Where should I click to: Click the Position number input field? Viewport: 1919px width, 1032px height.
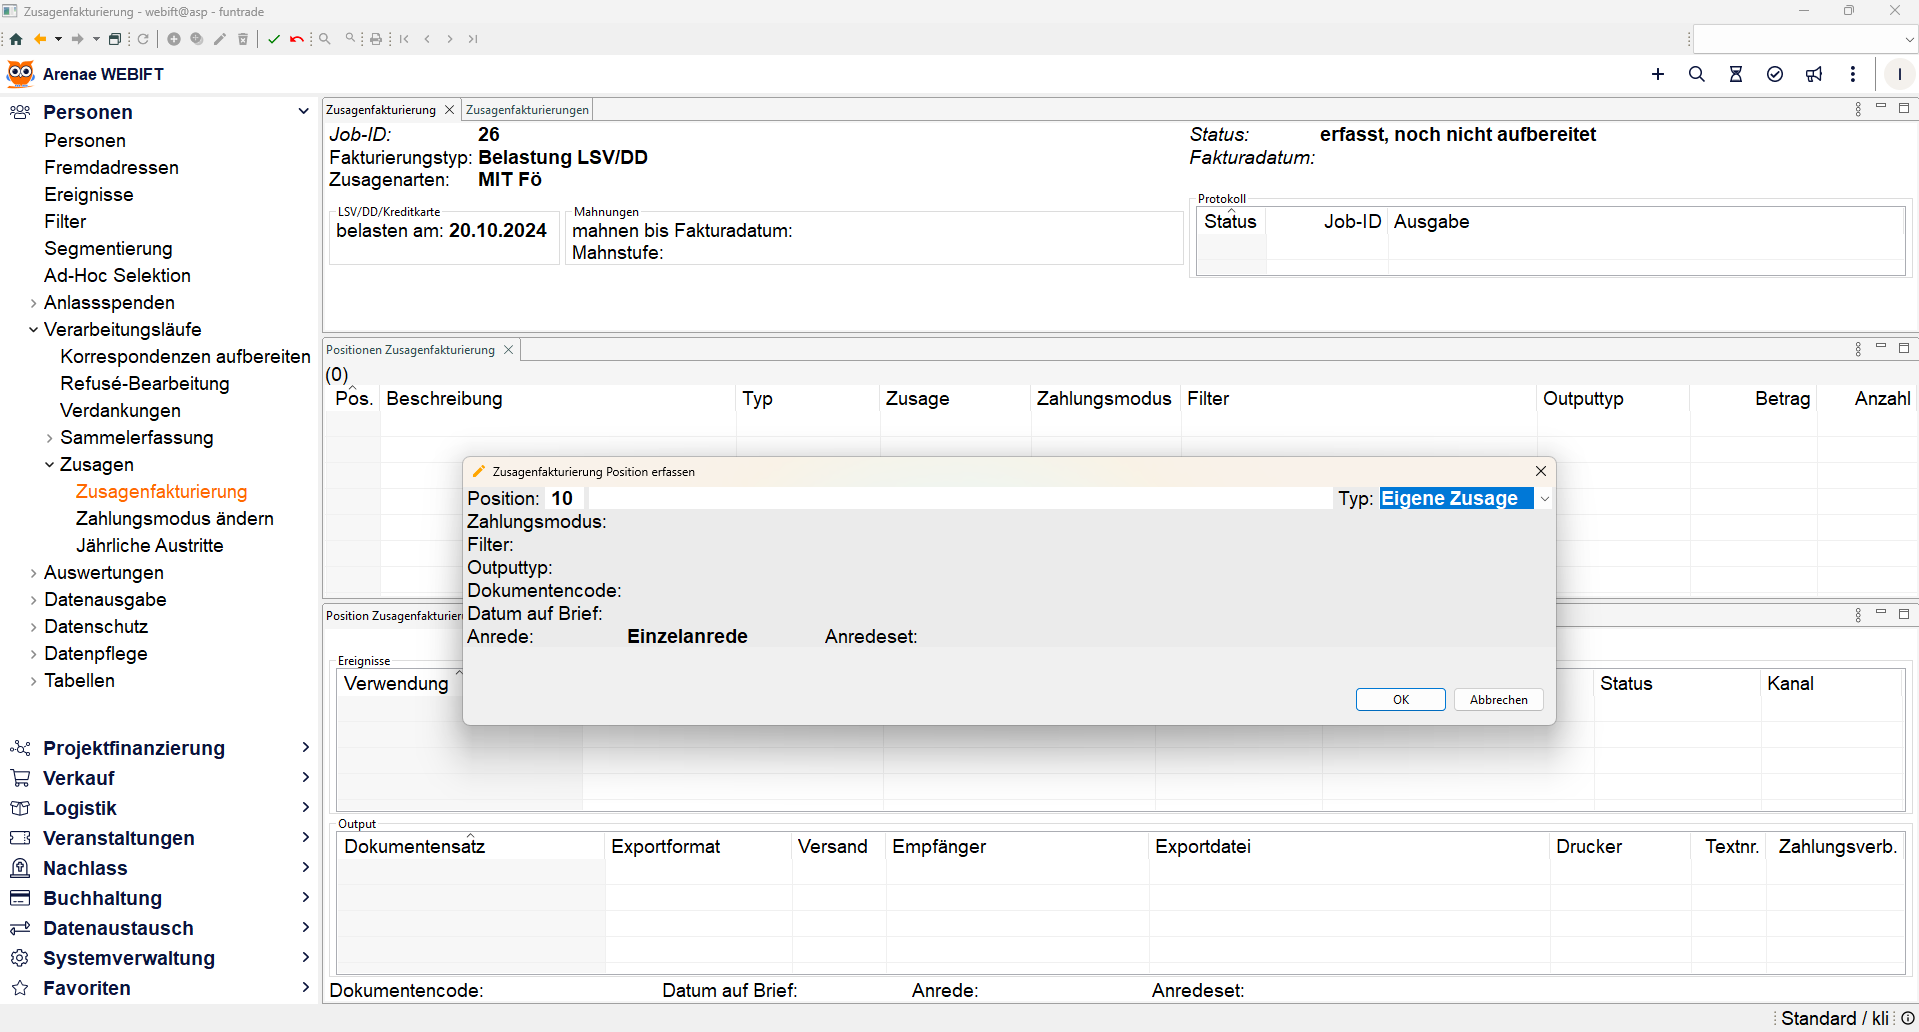[x=563, y=499]
